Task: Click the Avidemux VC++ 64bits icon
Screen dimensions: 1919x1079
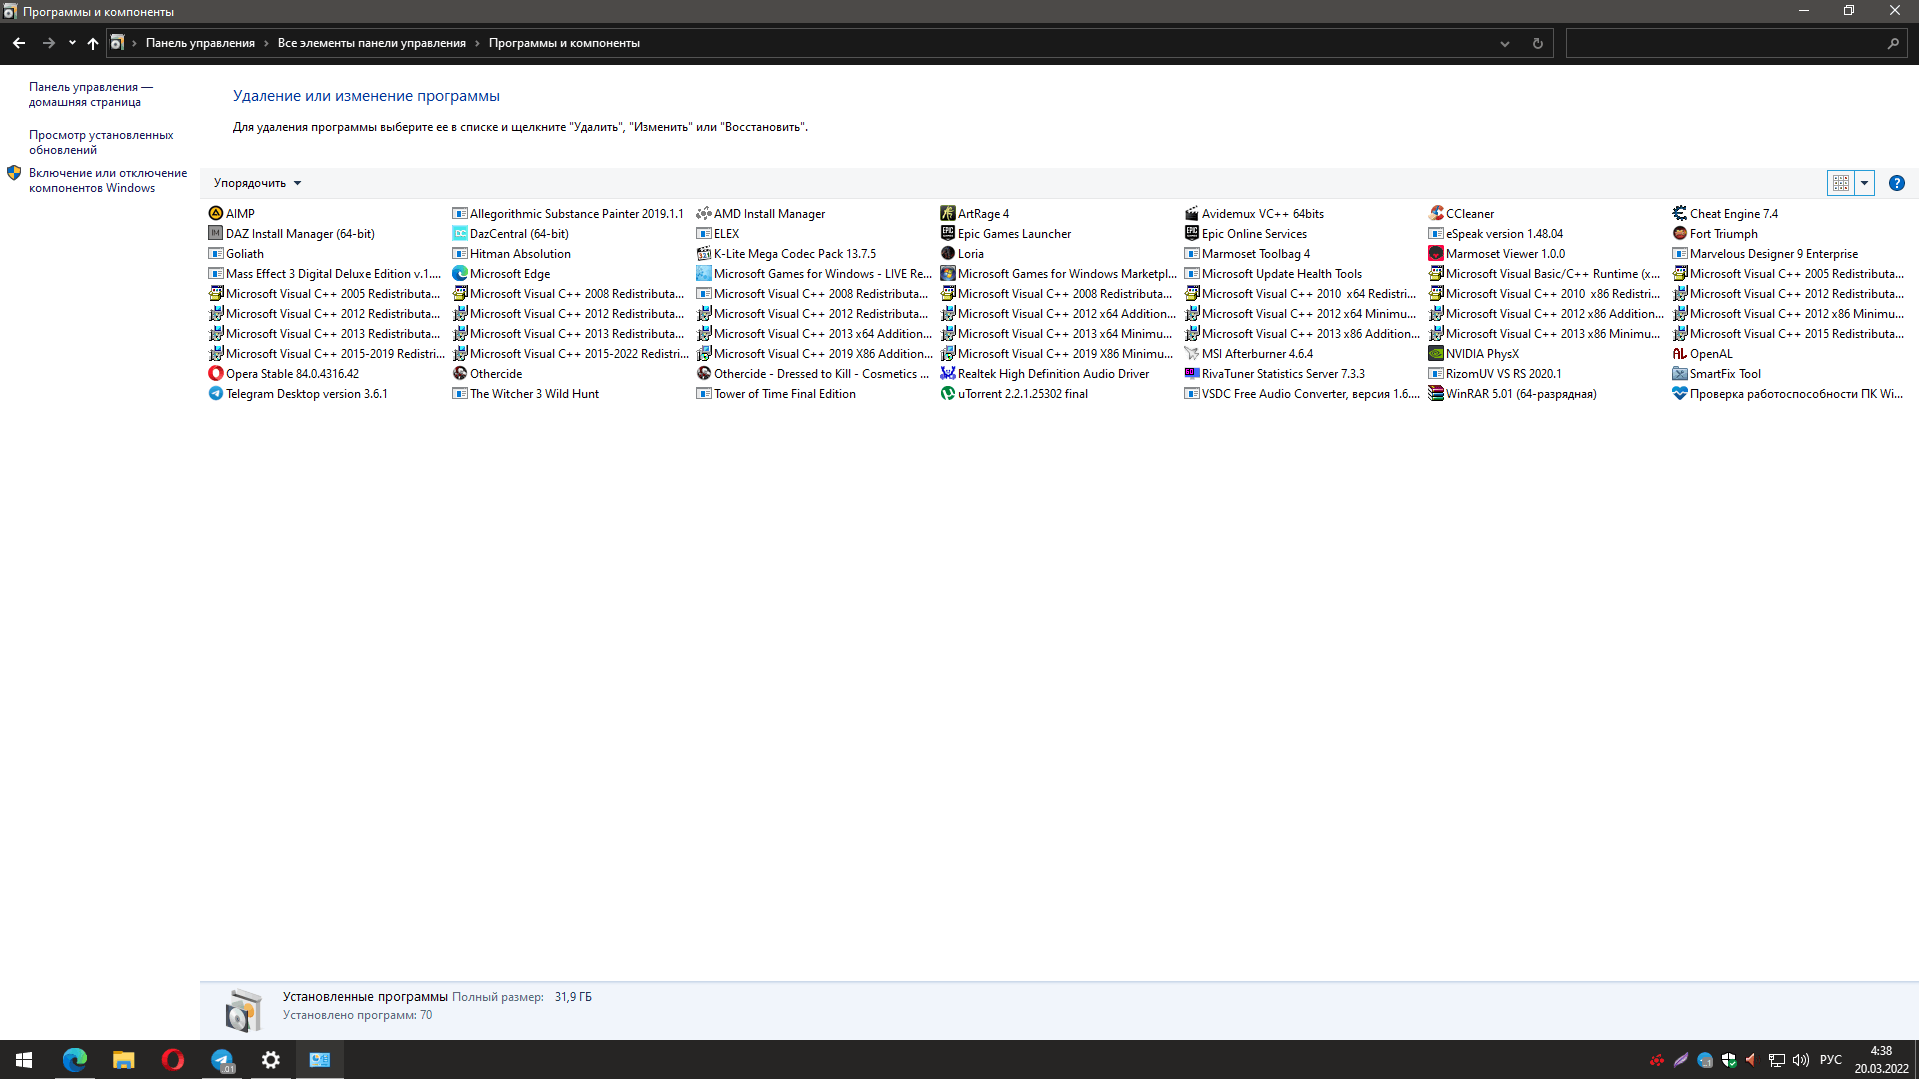Action: click(1191, 213)
